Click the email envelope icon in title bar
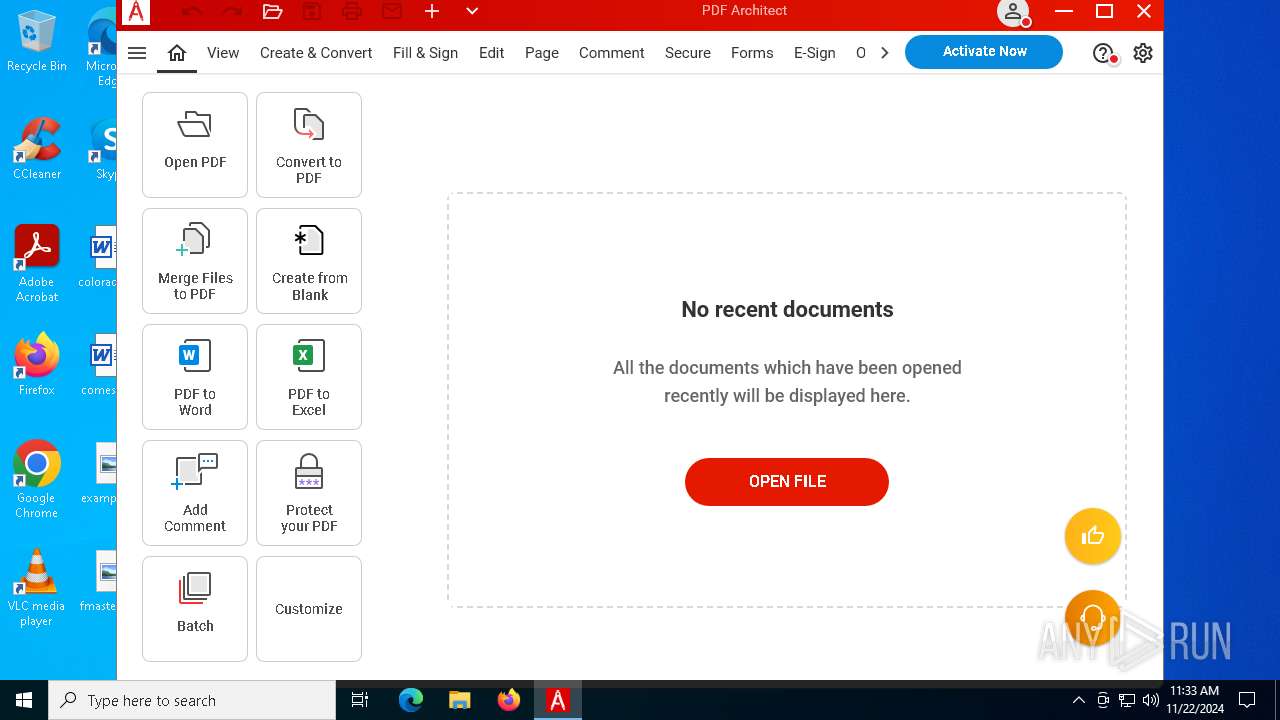This screenshot has width=1280, height=720. click(392, 11)
